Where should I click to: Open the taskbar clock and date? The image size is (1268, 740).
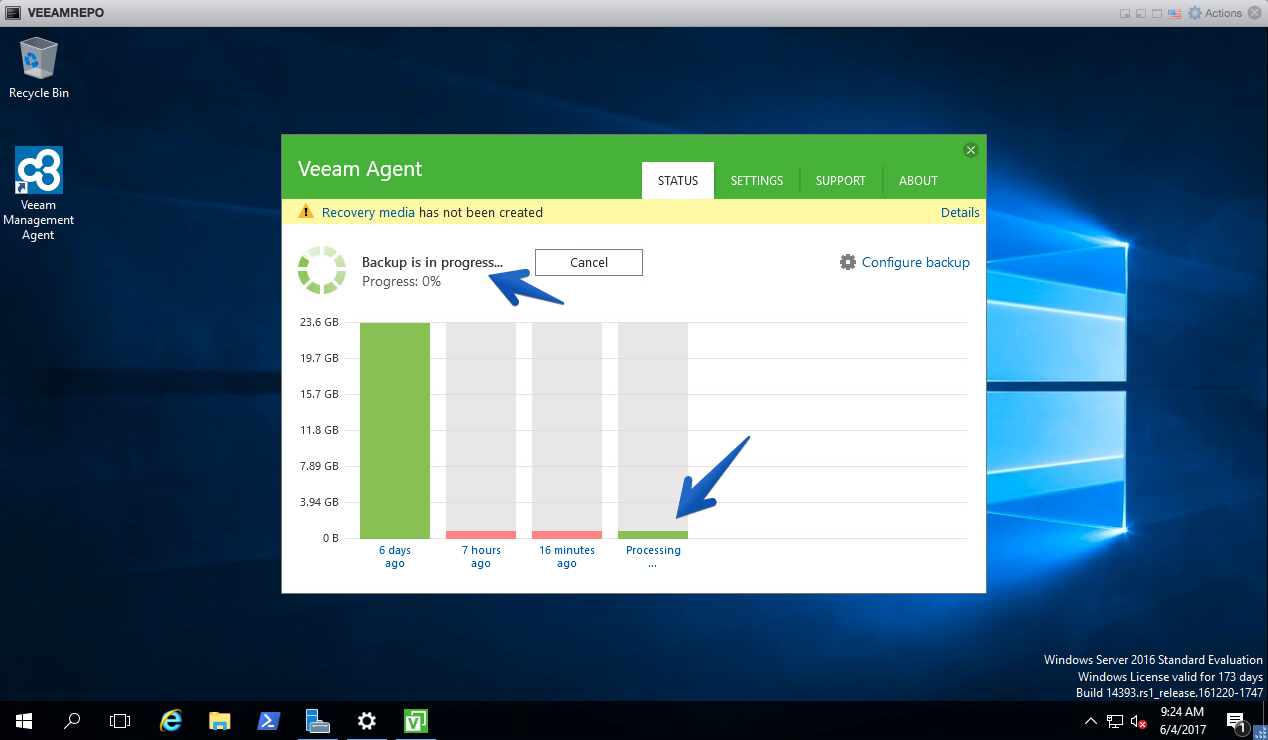pos(1181,720)
